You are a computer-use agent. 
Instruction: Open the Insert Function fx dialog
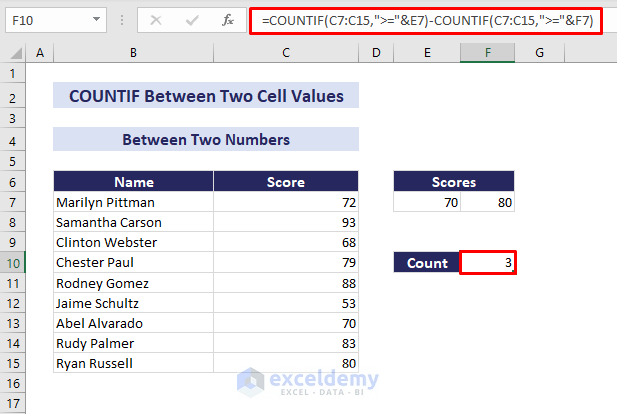tap(228, 20)
